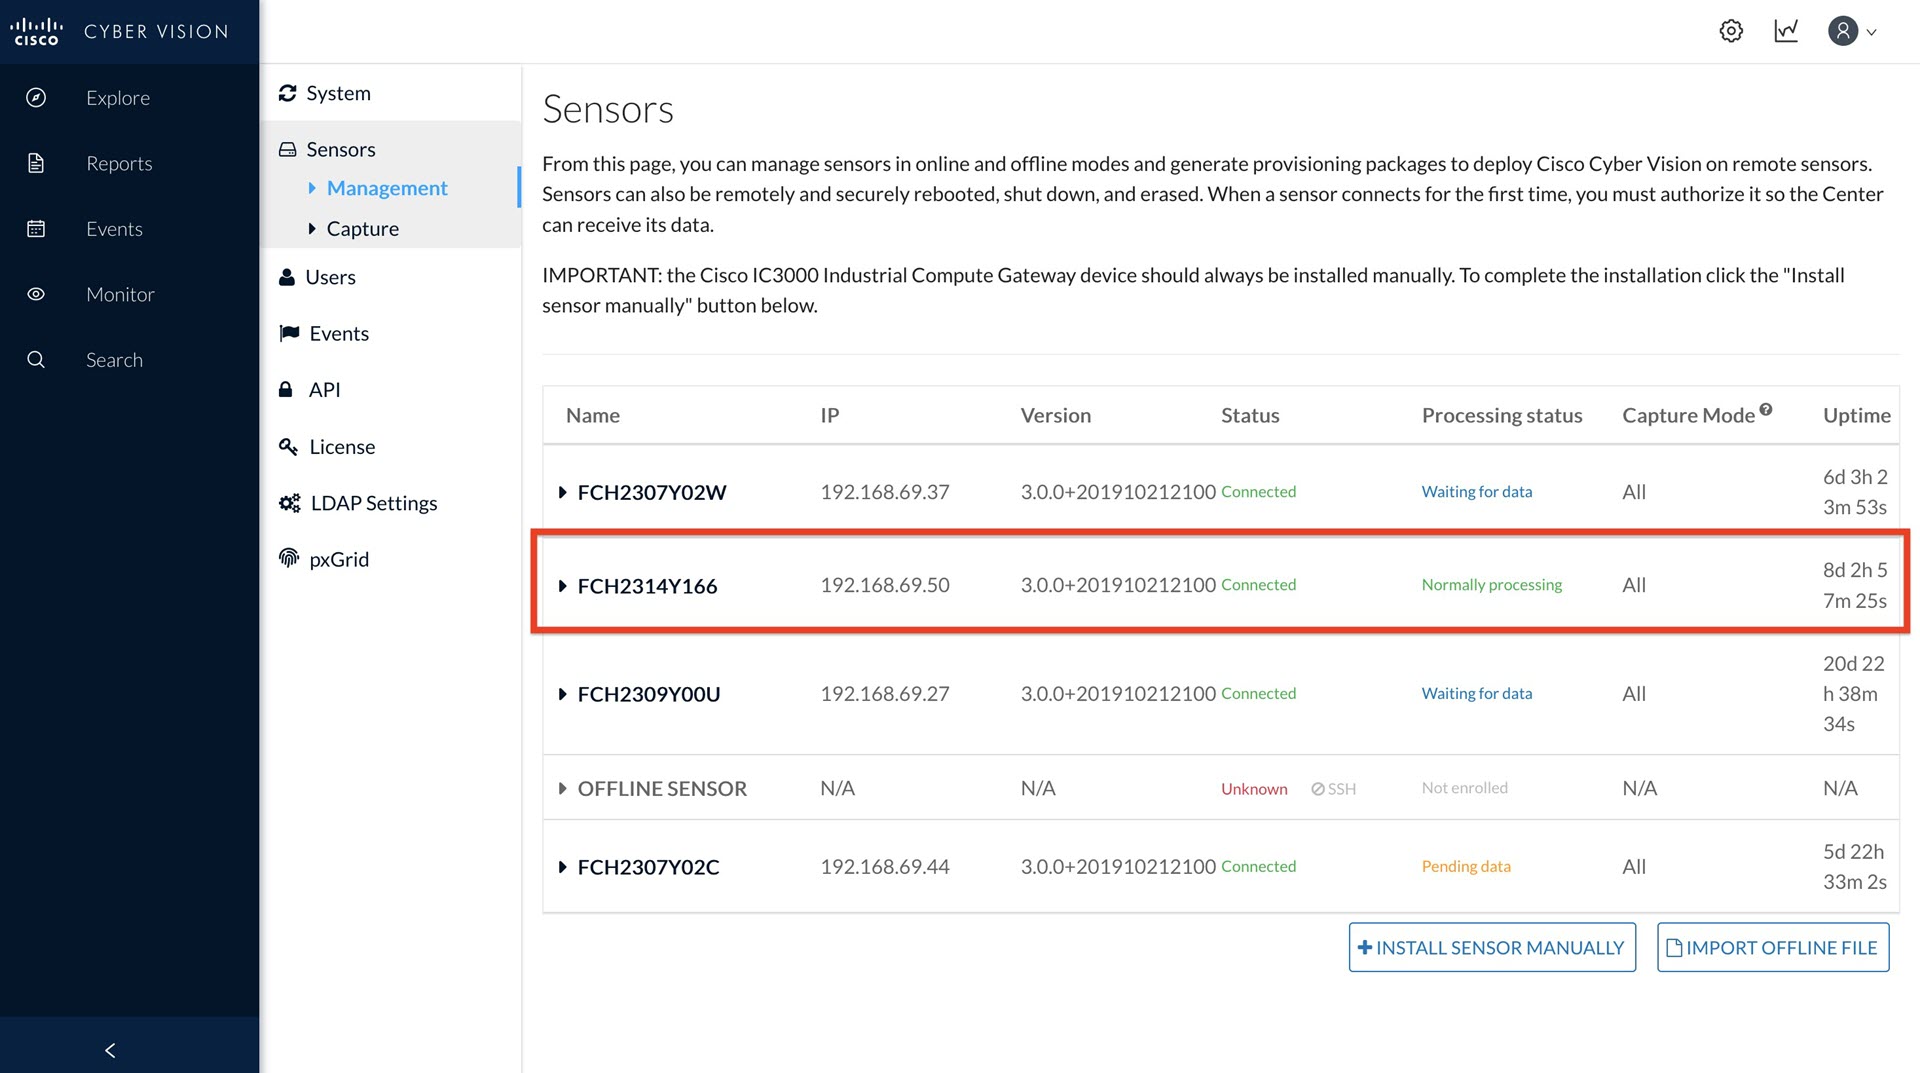
Task: Click 'Waiting for data' for FCH2309Y00U
Action: click(x=1477, y=694)
